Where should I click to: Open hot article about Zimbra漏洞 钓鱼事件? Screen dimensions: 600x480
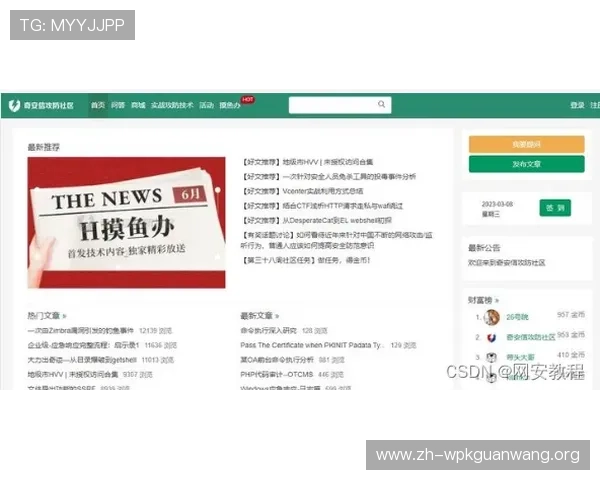pos(81,330)
